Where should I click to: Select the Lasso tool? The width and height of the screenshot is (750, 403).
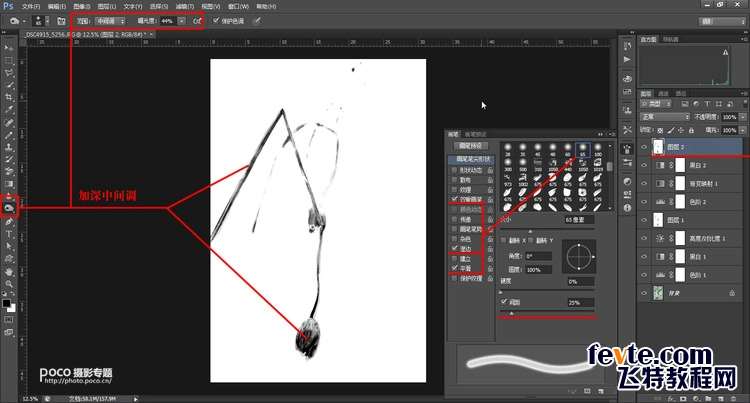[x=9, y=73]
